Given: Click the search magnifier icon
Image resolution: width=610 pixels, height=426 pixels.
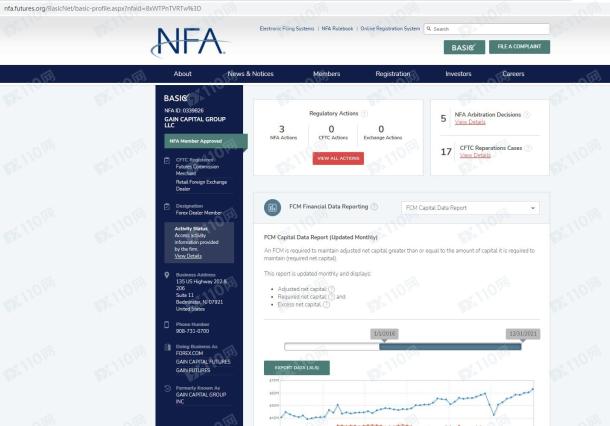Looking at the screenshot, I should (x=429, y=29).
